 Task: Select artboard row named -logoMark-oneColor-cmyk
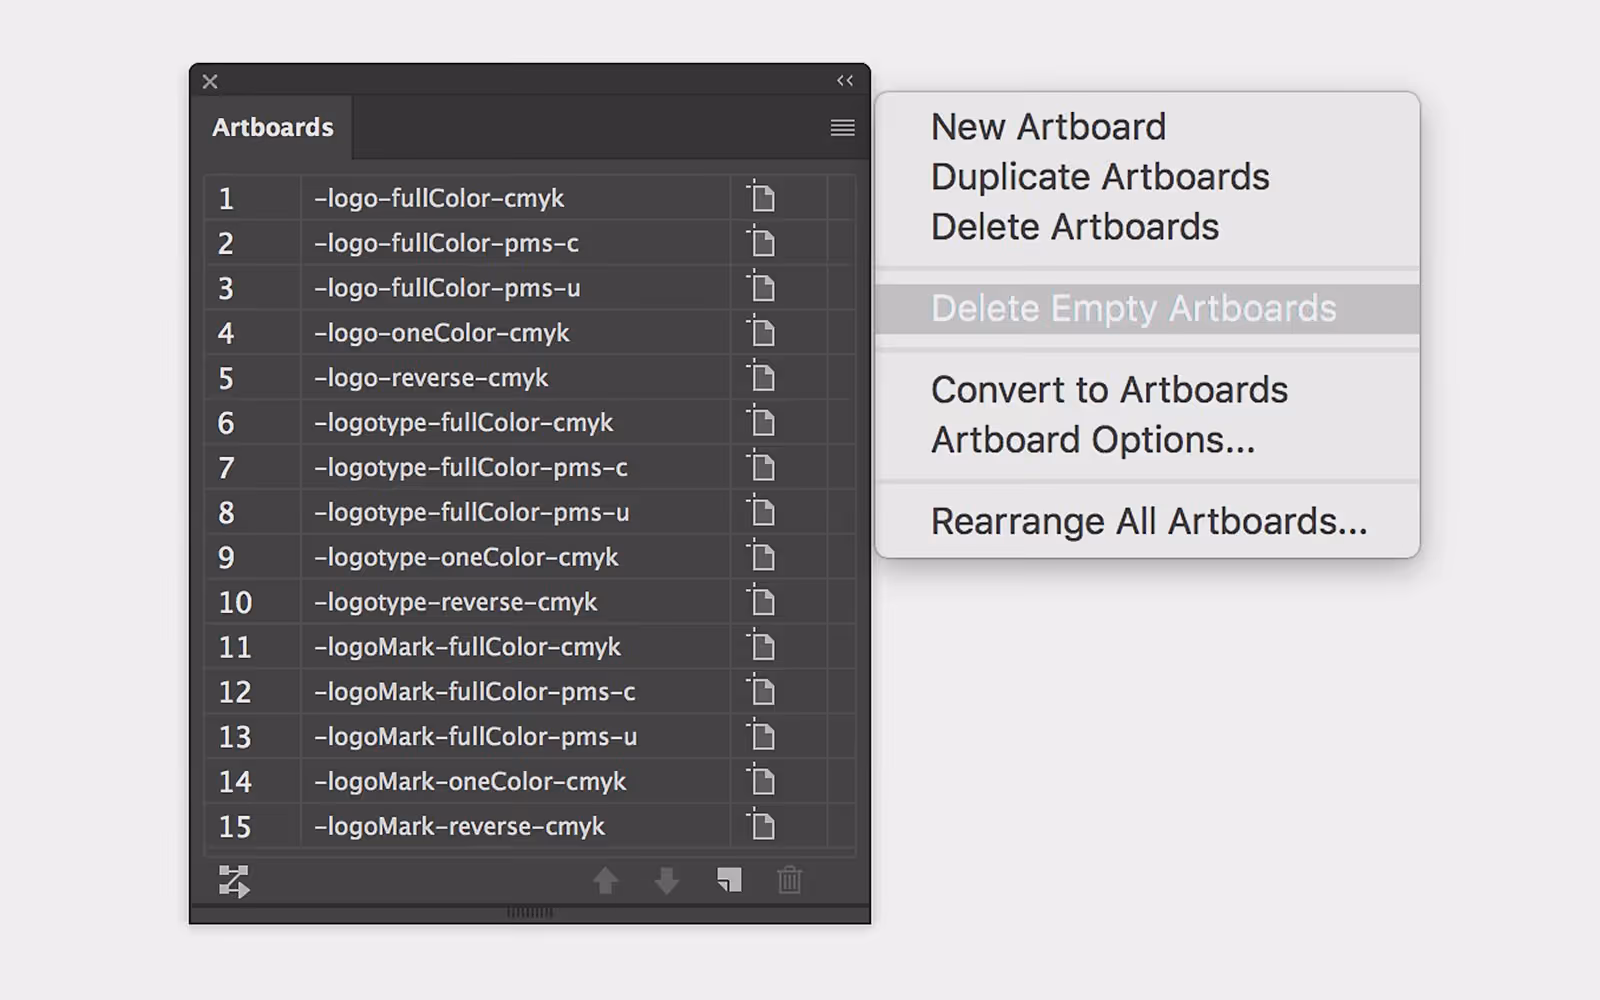[x=530, y=782]
